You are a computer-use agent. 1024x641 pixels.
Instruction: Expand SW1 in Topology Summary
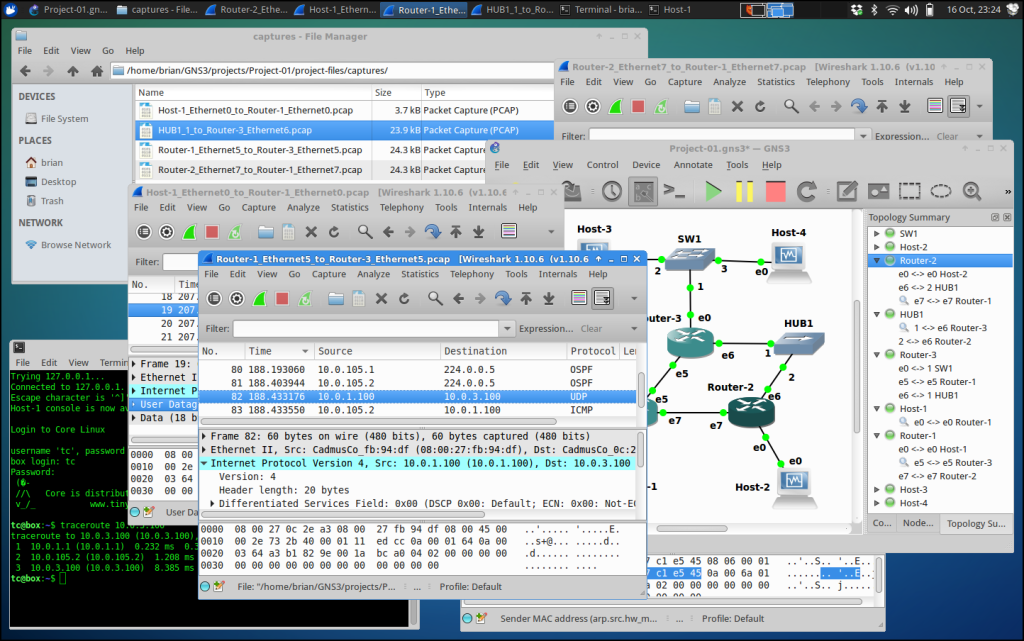tap(877, 234)
